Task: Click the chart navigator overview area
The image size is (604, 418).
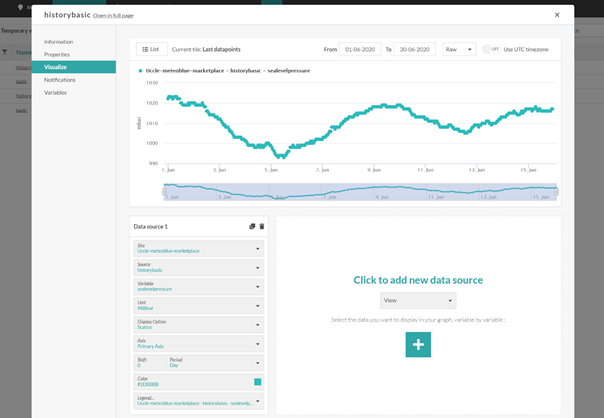Action: coord(360,191)
